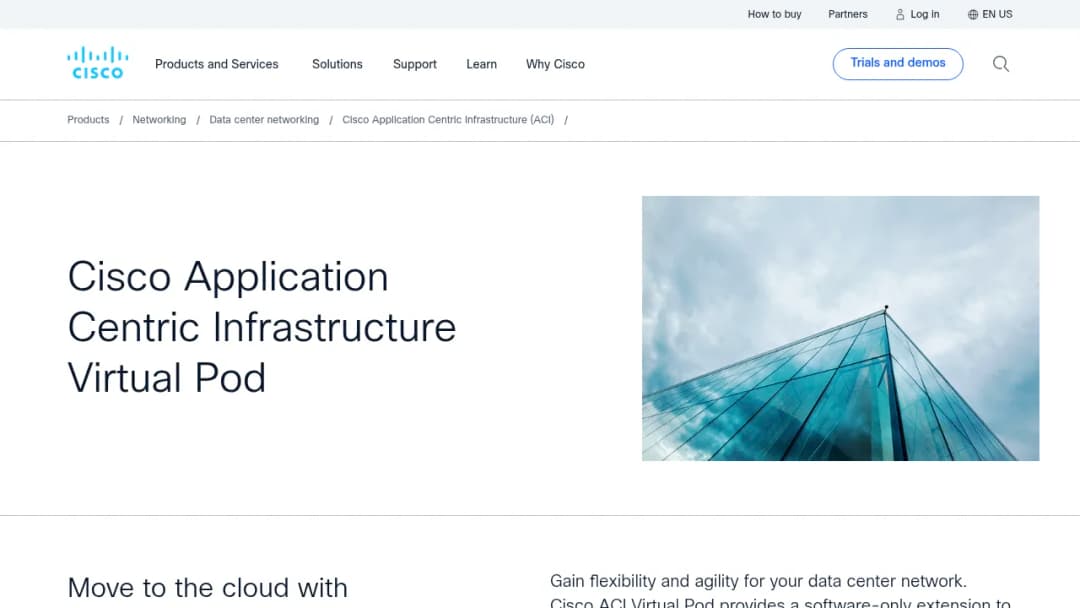Click the 'Gain flexibility and agility' paragraph
The height and width of the screenshot is (608, 1080).
pos(780,591)
